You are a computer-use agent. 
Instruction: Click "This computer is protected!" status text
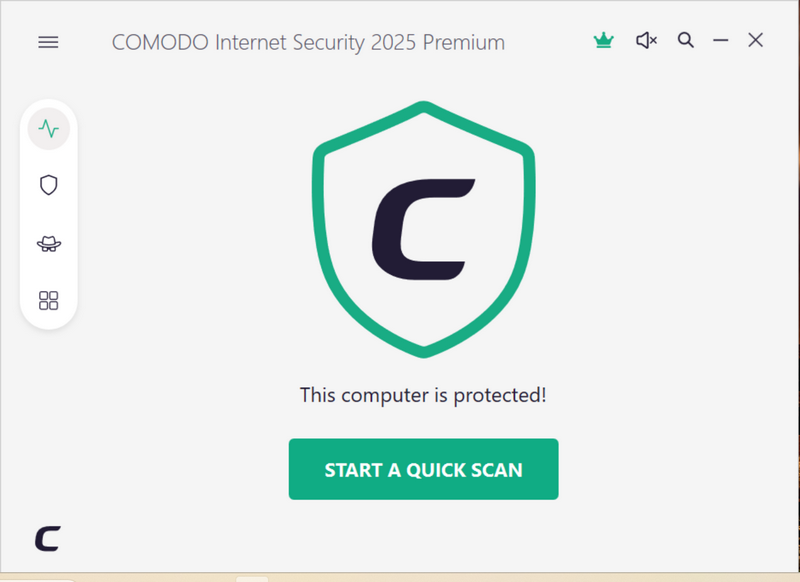click(423, 394)
